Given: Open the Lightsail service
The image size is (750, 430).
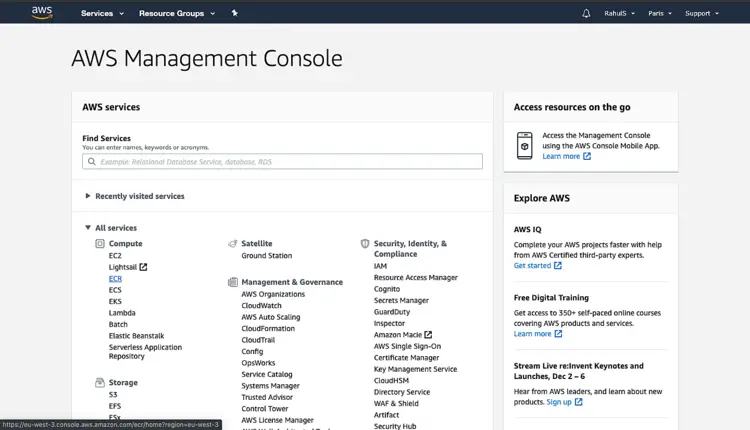Looking at the screenshot, I should click(x=122, y=267).
